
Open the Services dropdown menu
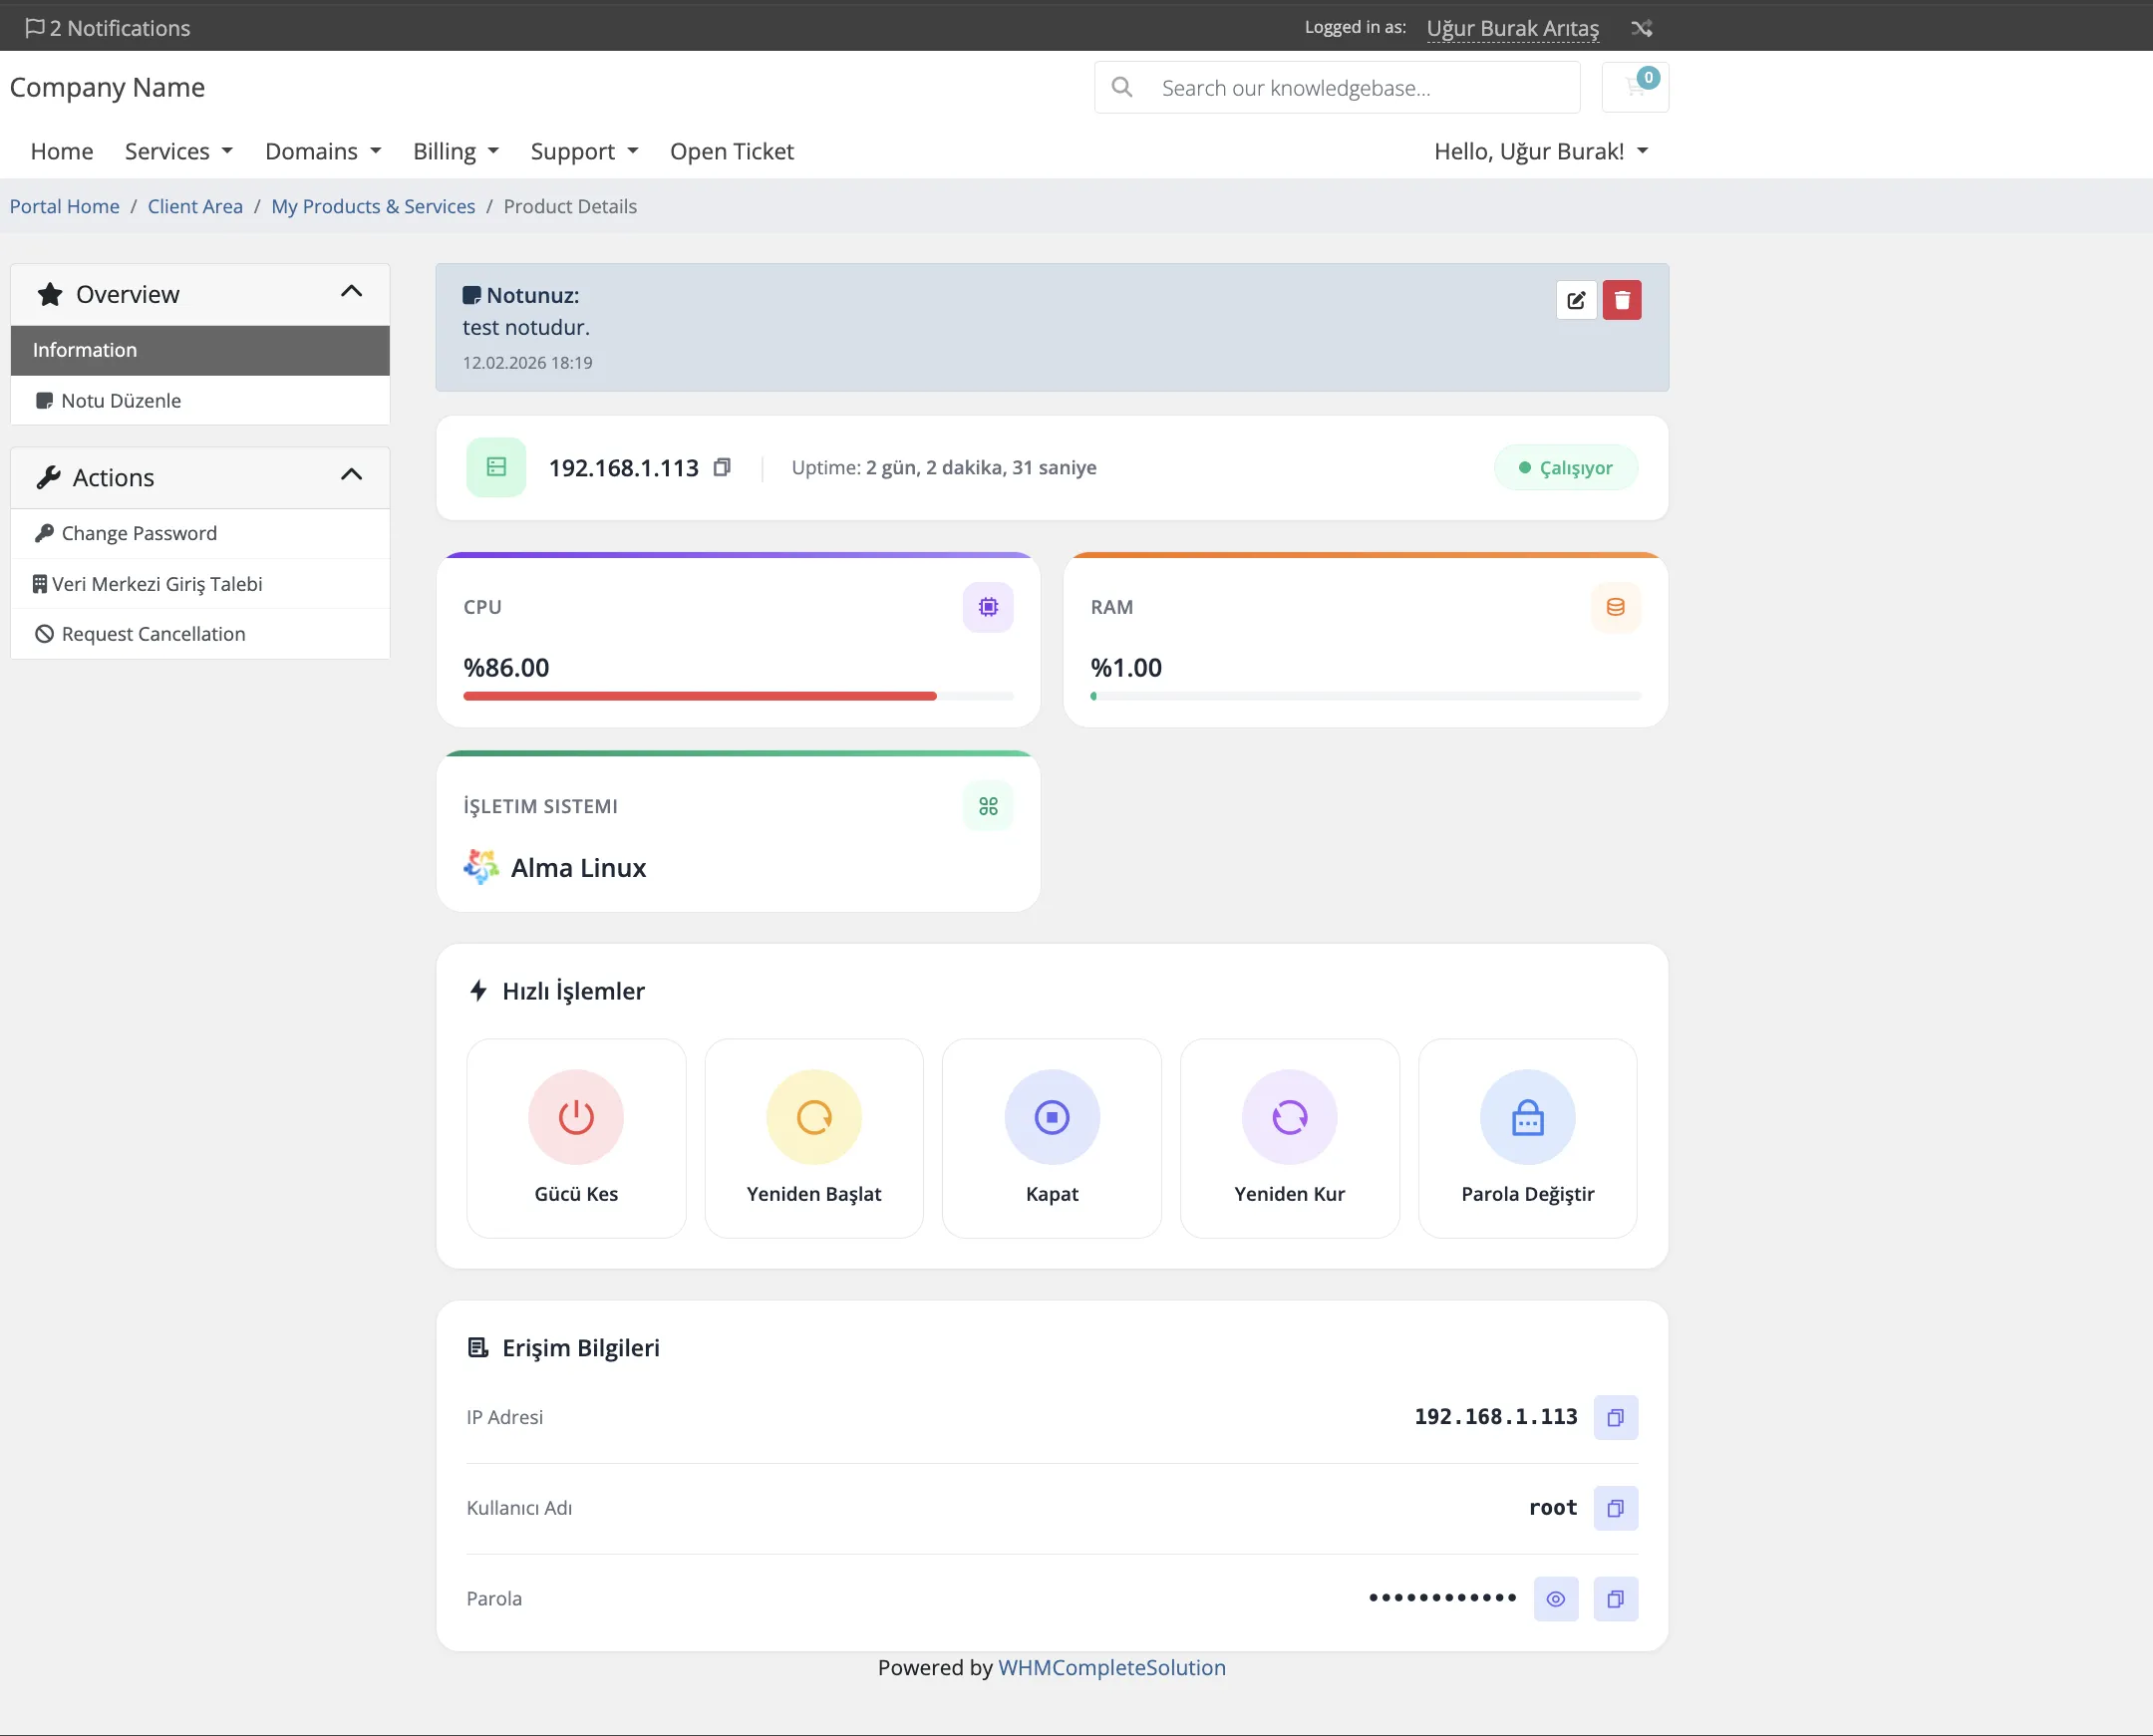[179, 151]
